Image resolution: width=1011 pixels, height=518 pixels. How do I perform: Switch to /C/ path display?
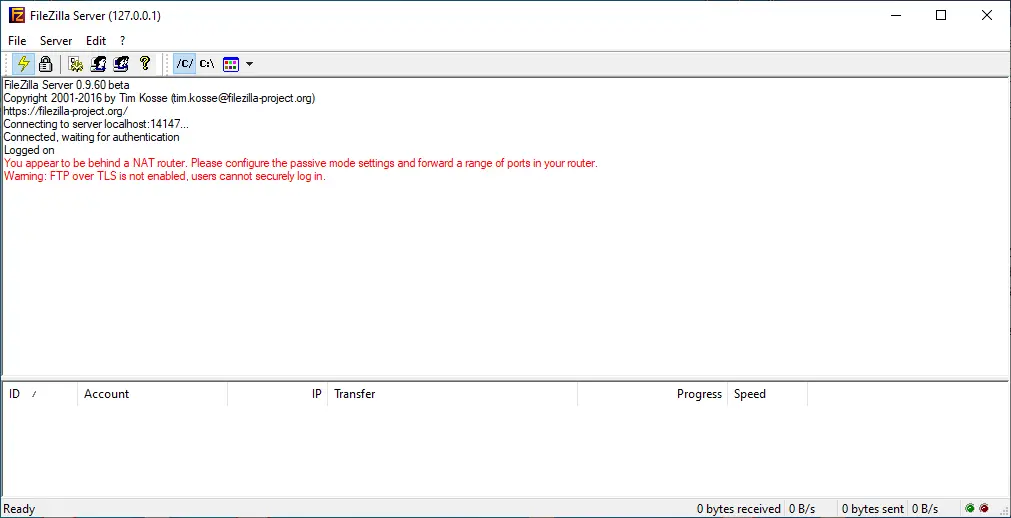point(184,64)
